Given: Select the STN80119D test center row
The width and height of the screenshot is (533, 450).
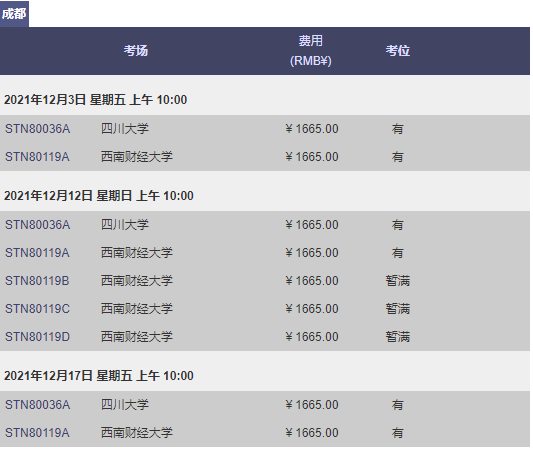Looking at the screenshot, I should tap(265, 336).
